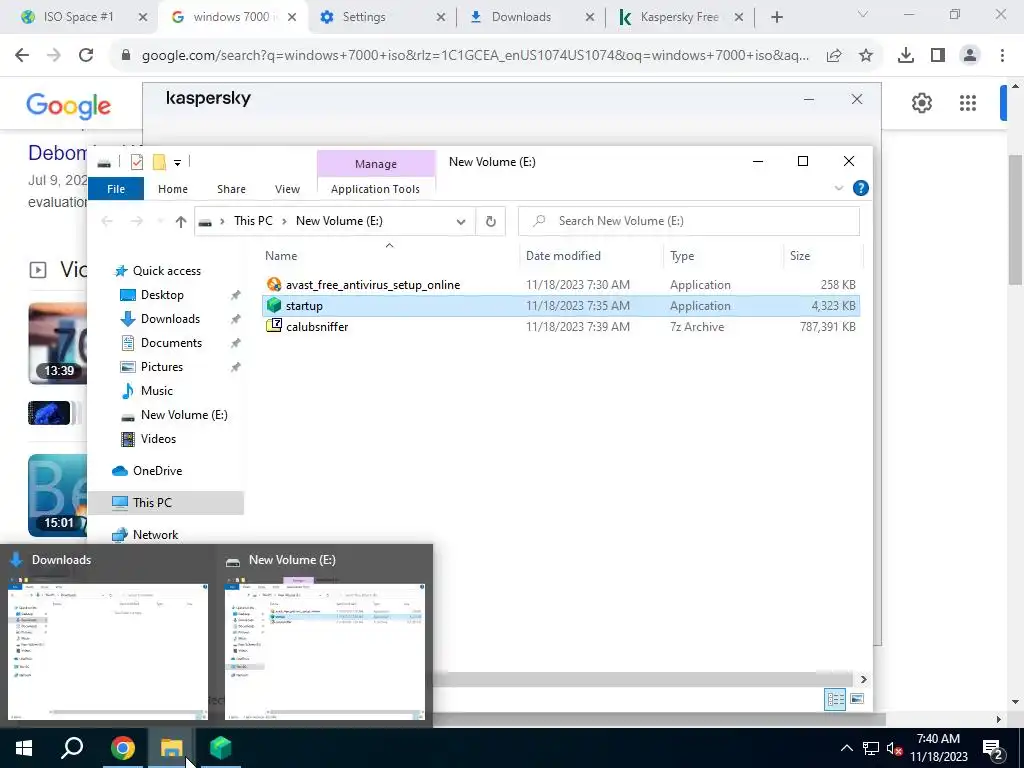Click Properties icon in quick access toolbar
Screen dimensions: 1024x768
[x=136, y=162]
